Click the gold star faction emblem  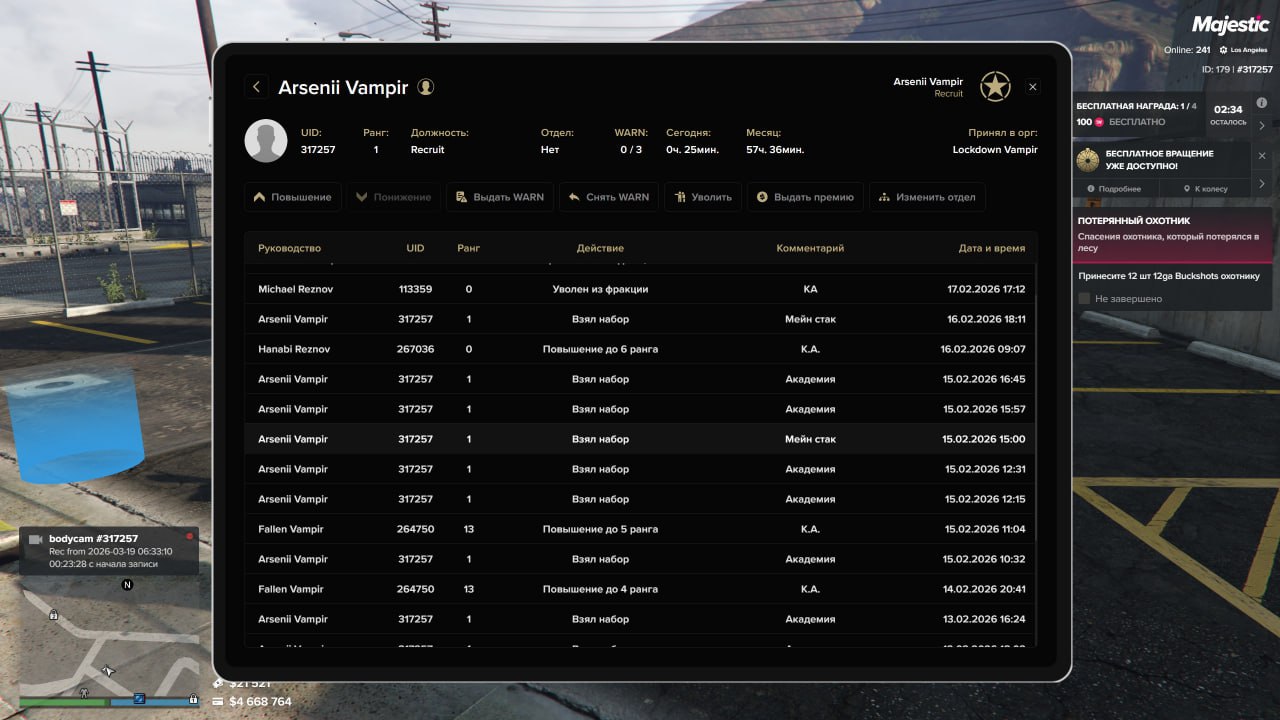coord(994,87)
